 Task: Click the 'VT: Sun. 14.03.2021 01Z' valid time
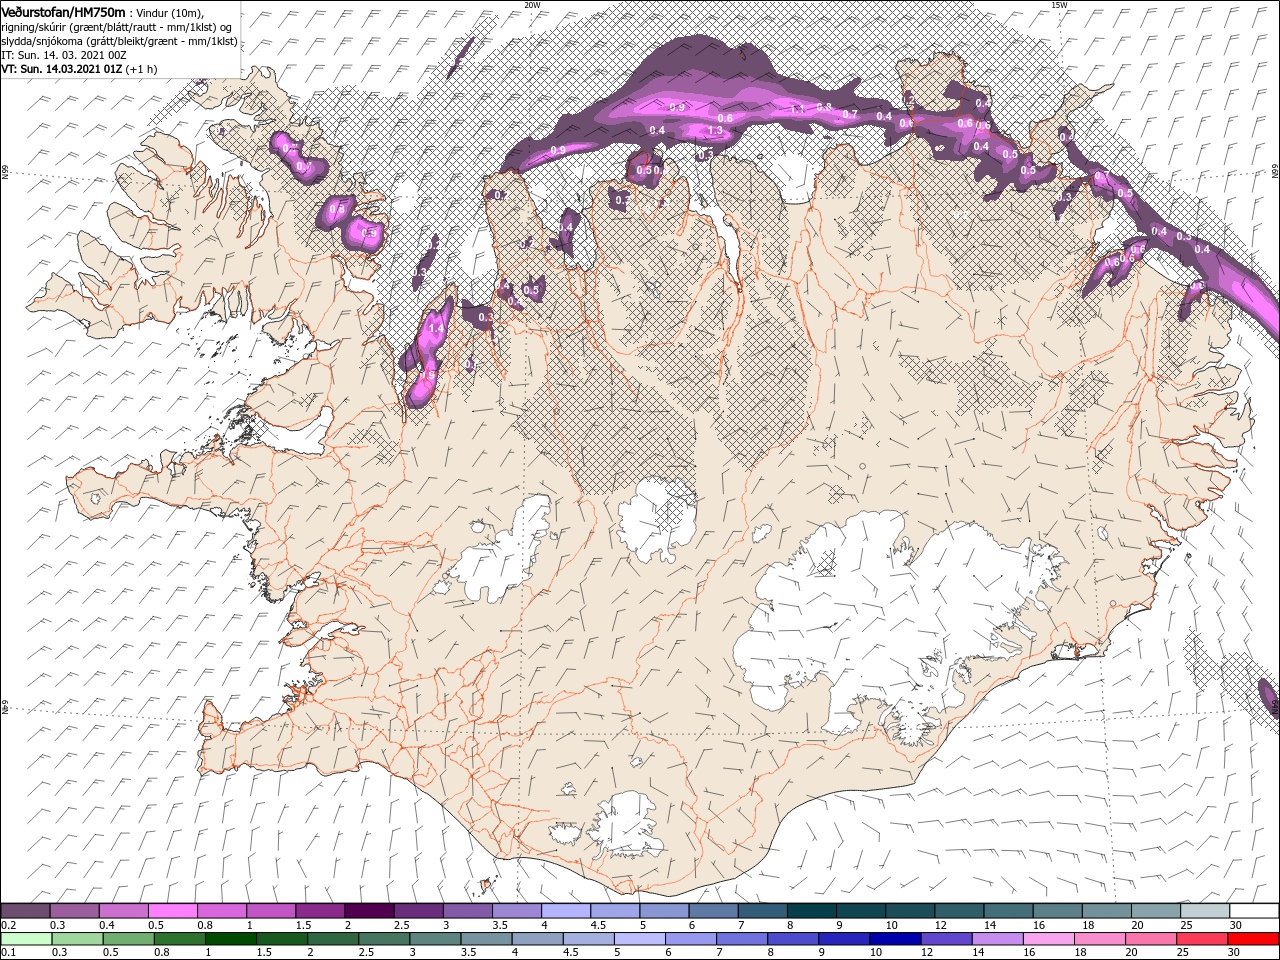62,70
